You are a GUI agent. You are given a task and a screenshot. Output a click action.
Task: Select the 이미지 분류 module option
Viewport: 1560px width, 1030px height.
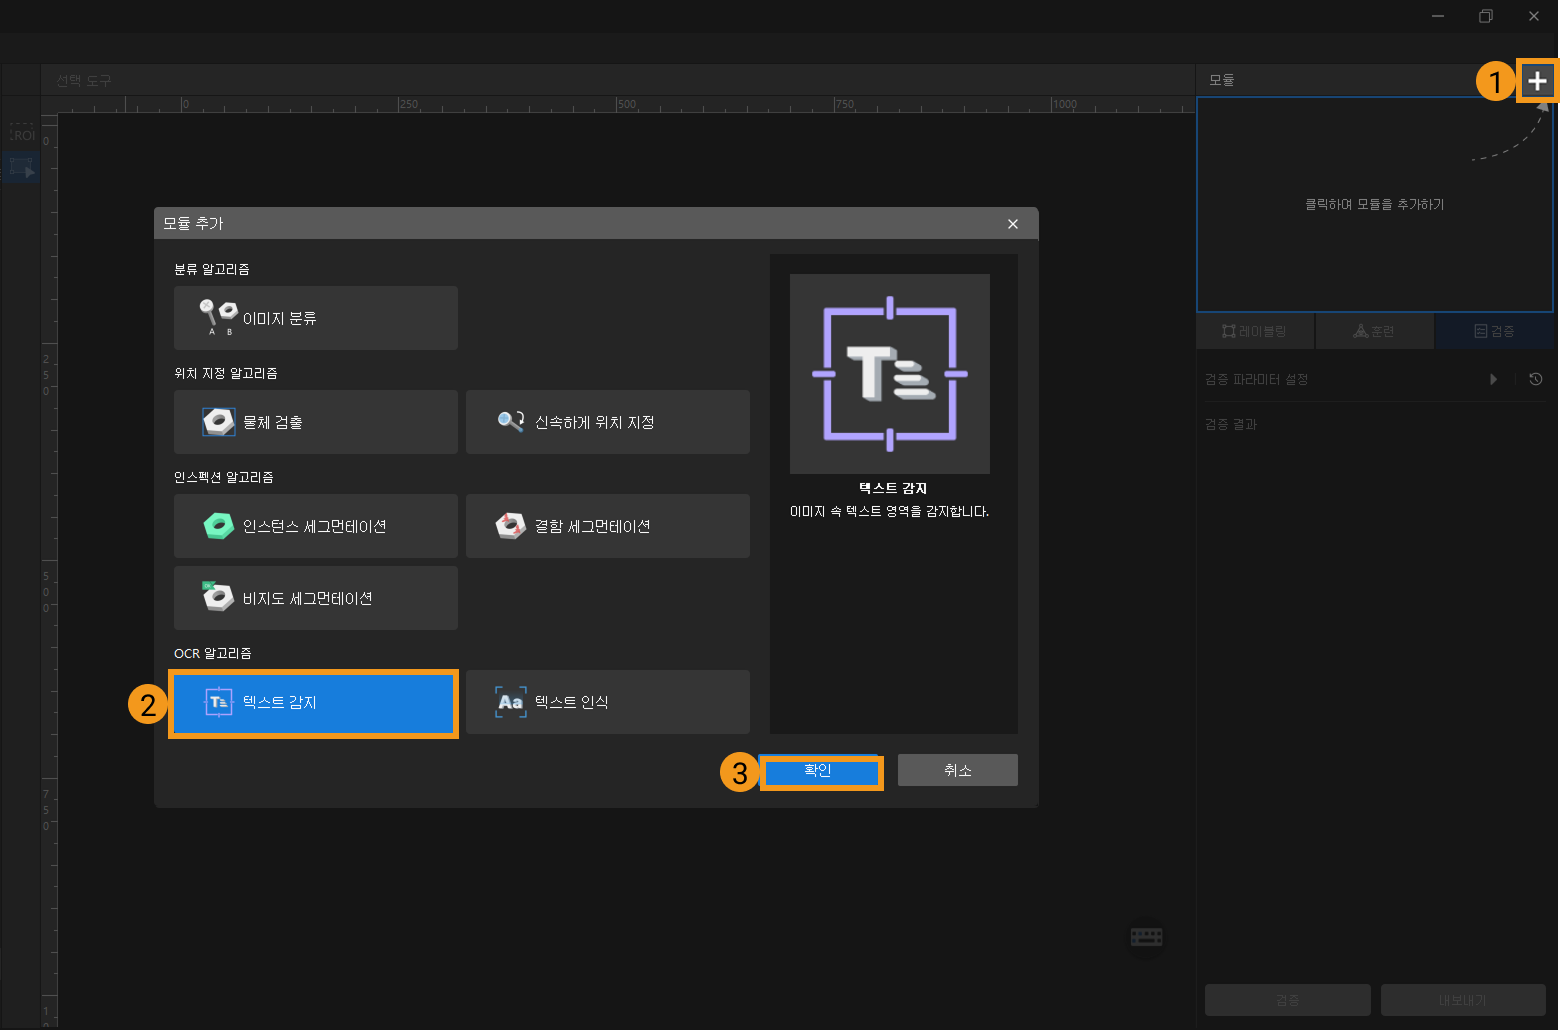pyautogui.click(x=315, y=318)
